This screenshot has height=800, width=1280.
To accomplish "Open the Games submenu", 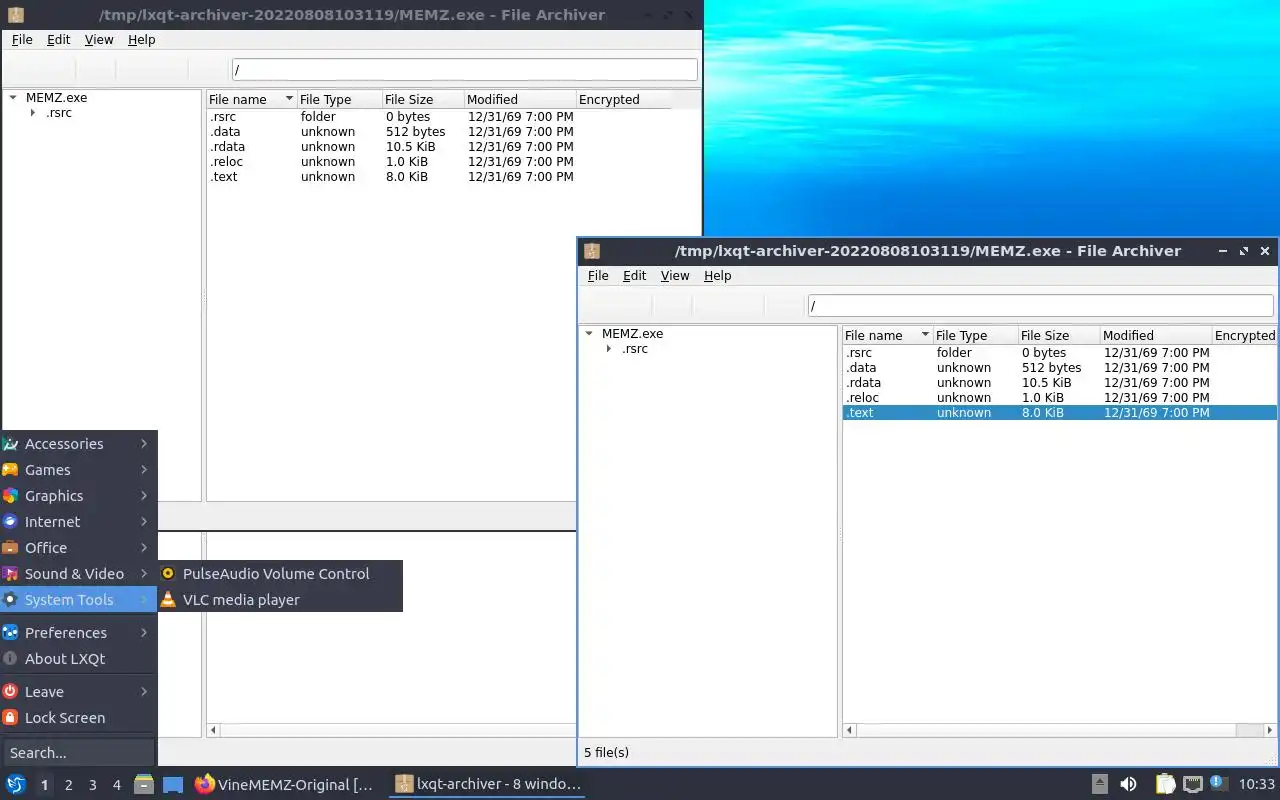I will [78, 470].
